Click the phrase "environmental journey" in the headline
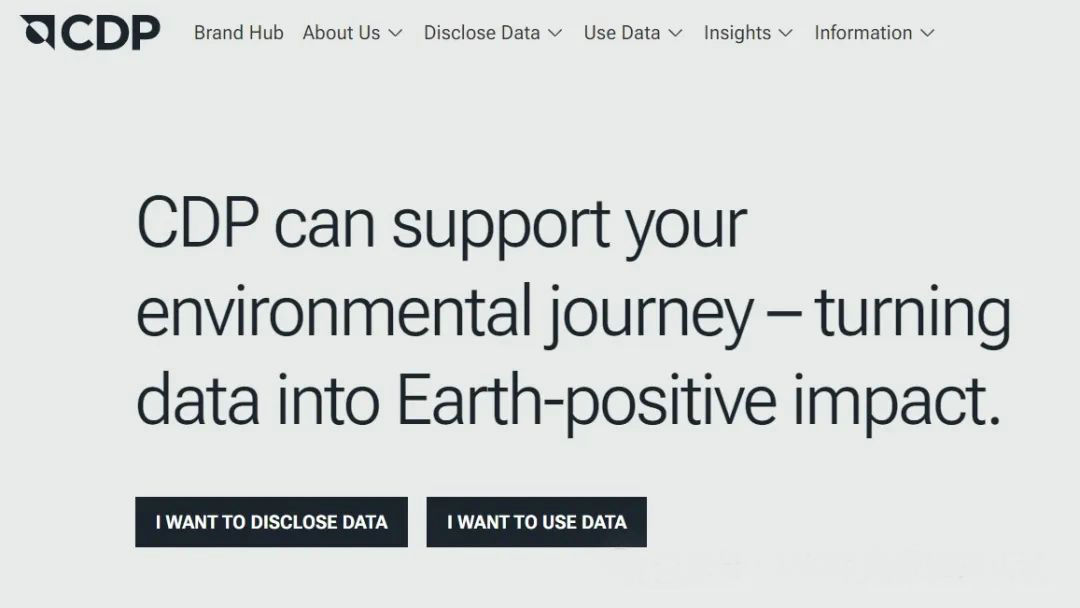The height and width of the screenshot is (608, 1080). 445,313
